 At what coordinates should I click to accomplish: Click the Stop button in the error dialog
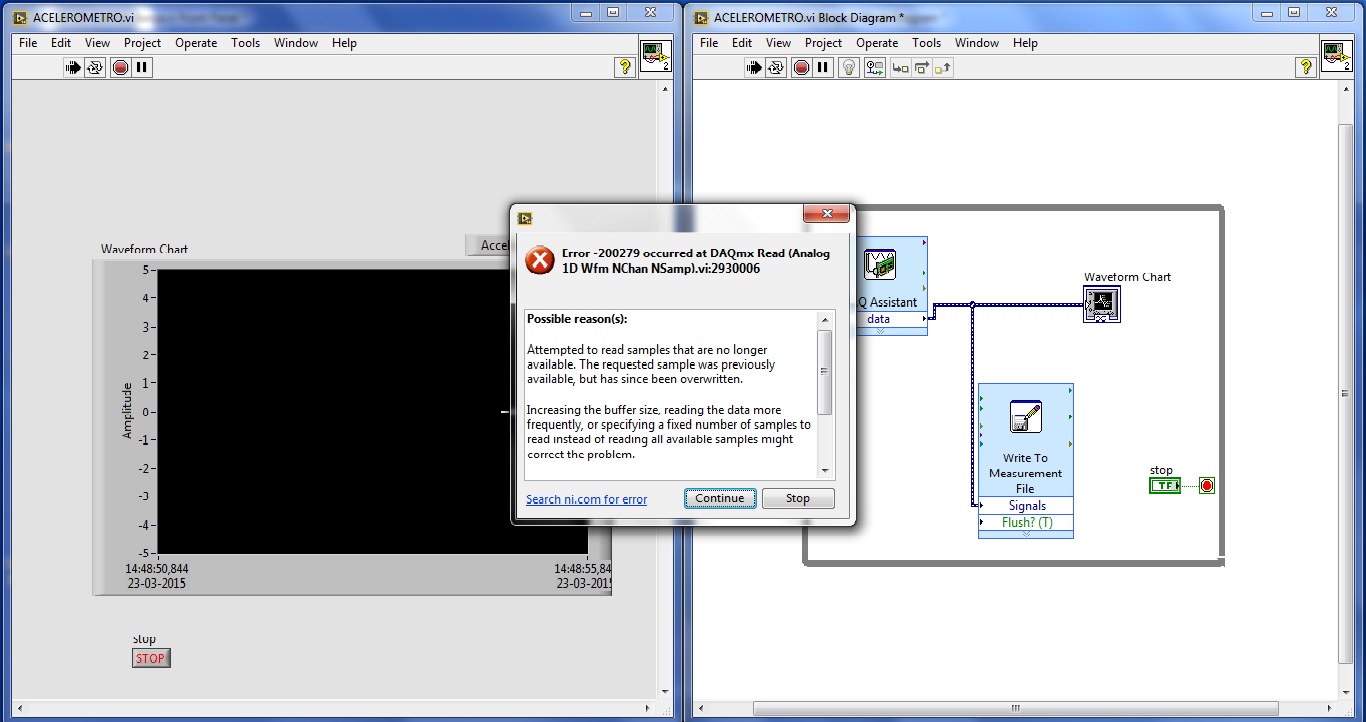tap(798, 498)
